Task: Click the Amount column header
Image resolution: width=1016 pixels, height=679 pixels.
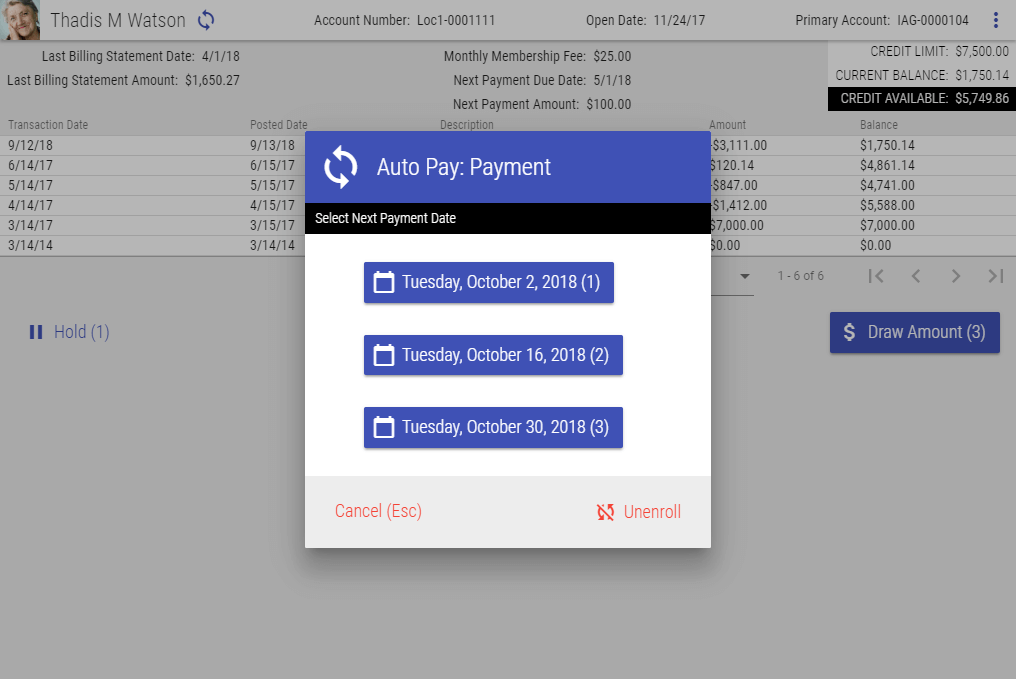Action: click(727, 125)
